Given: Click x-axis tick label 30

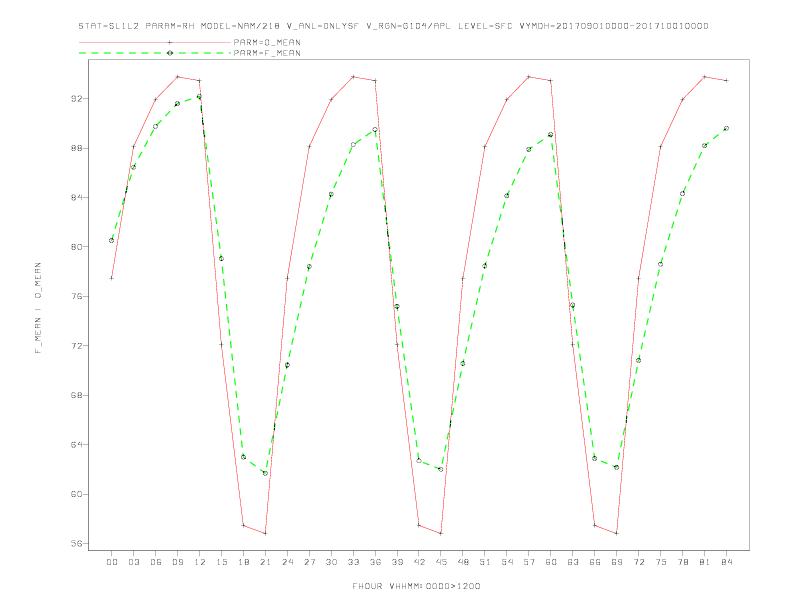Looking at the screenshot, I should (331, 562).
